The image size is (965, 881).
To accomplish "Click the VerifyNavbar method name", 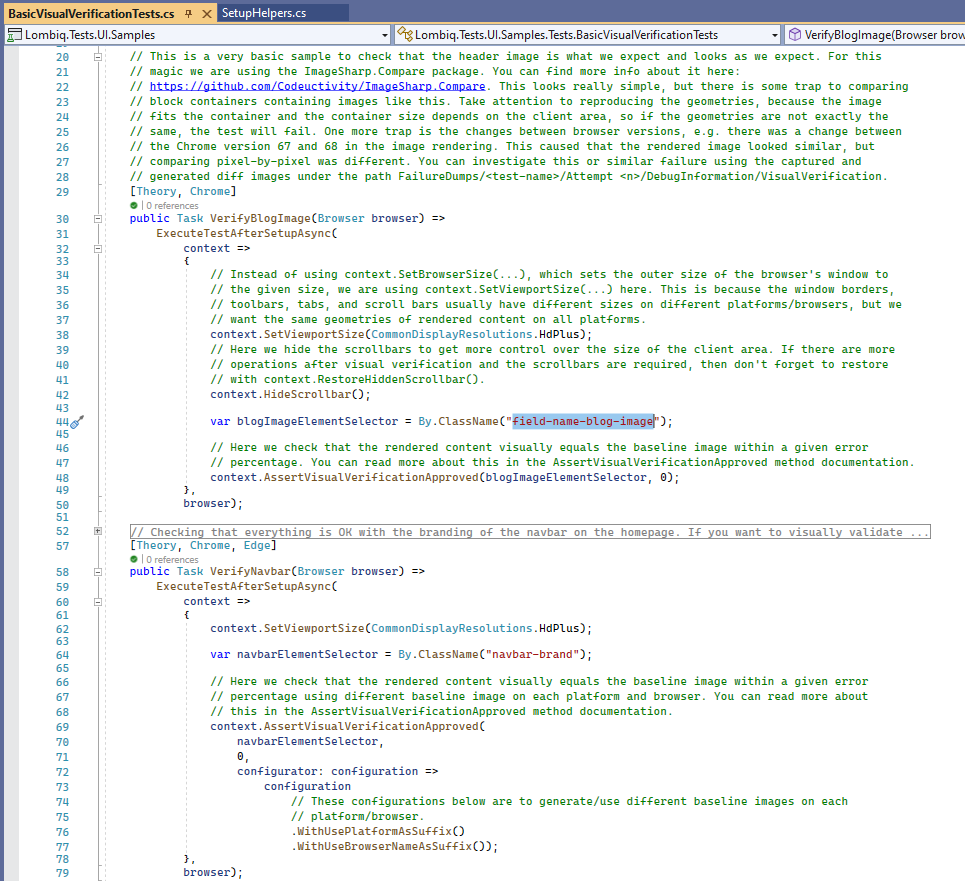I will point(250,572).
